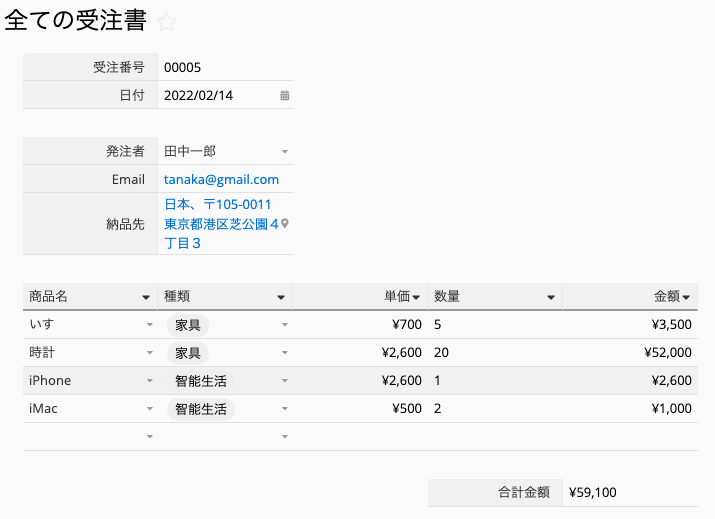Image resolution: width=715 pixels, height=519 pixels.
Task: Click the order number field 00005
Action: [225, 68]
